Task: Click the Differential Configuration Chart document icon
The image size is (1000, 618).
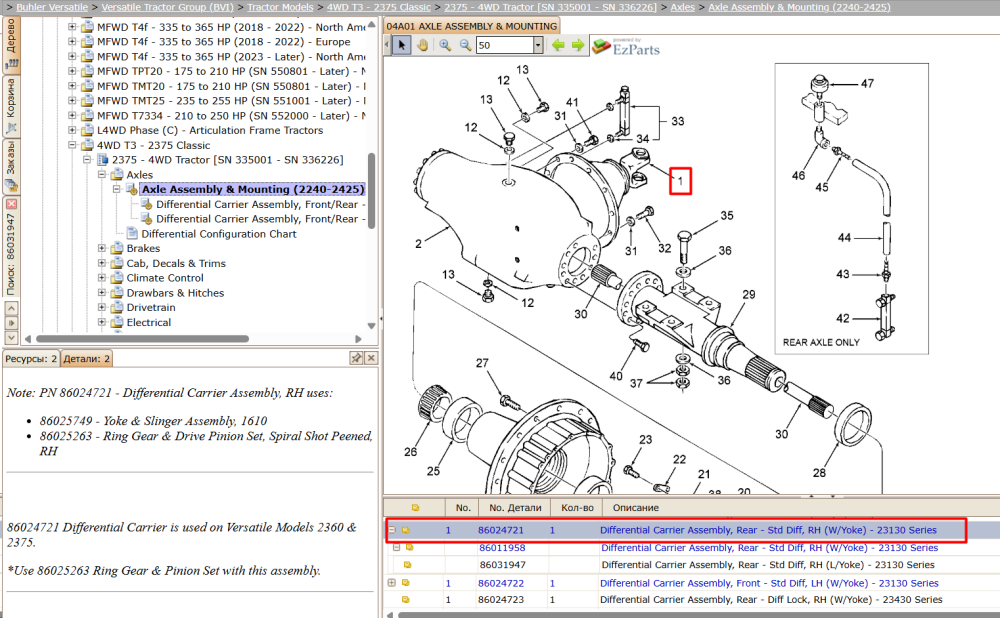Action: [x=132, y=233]
